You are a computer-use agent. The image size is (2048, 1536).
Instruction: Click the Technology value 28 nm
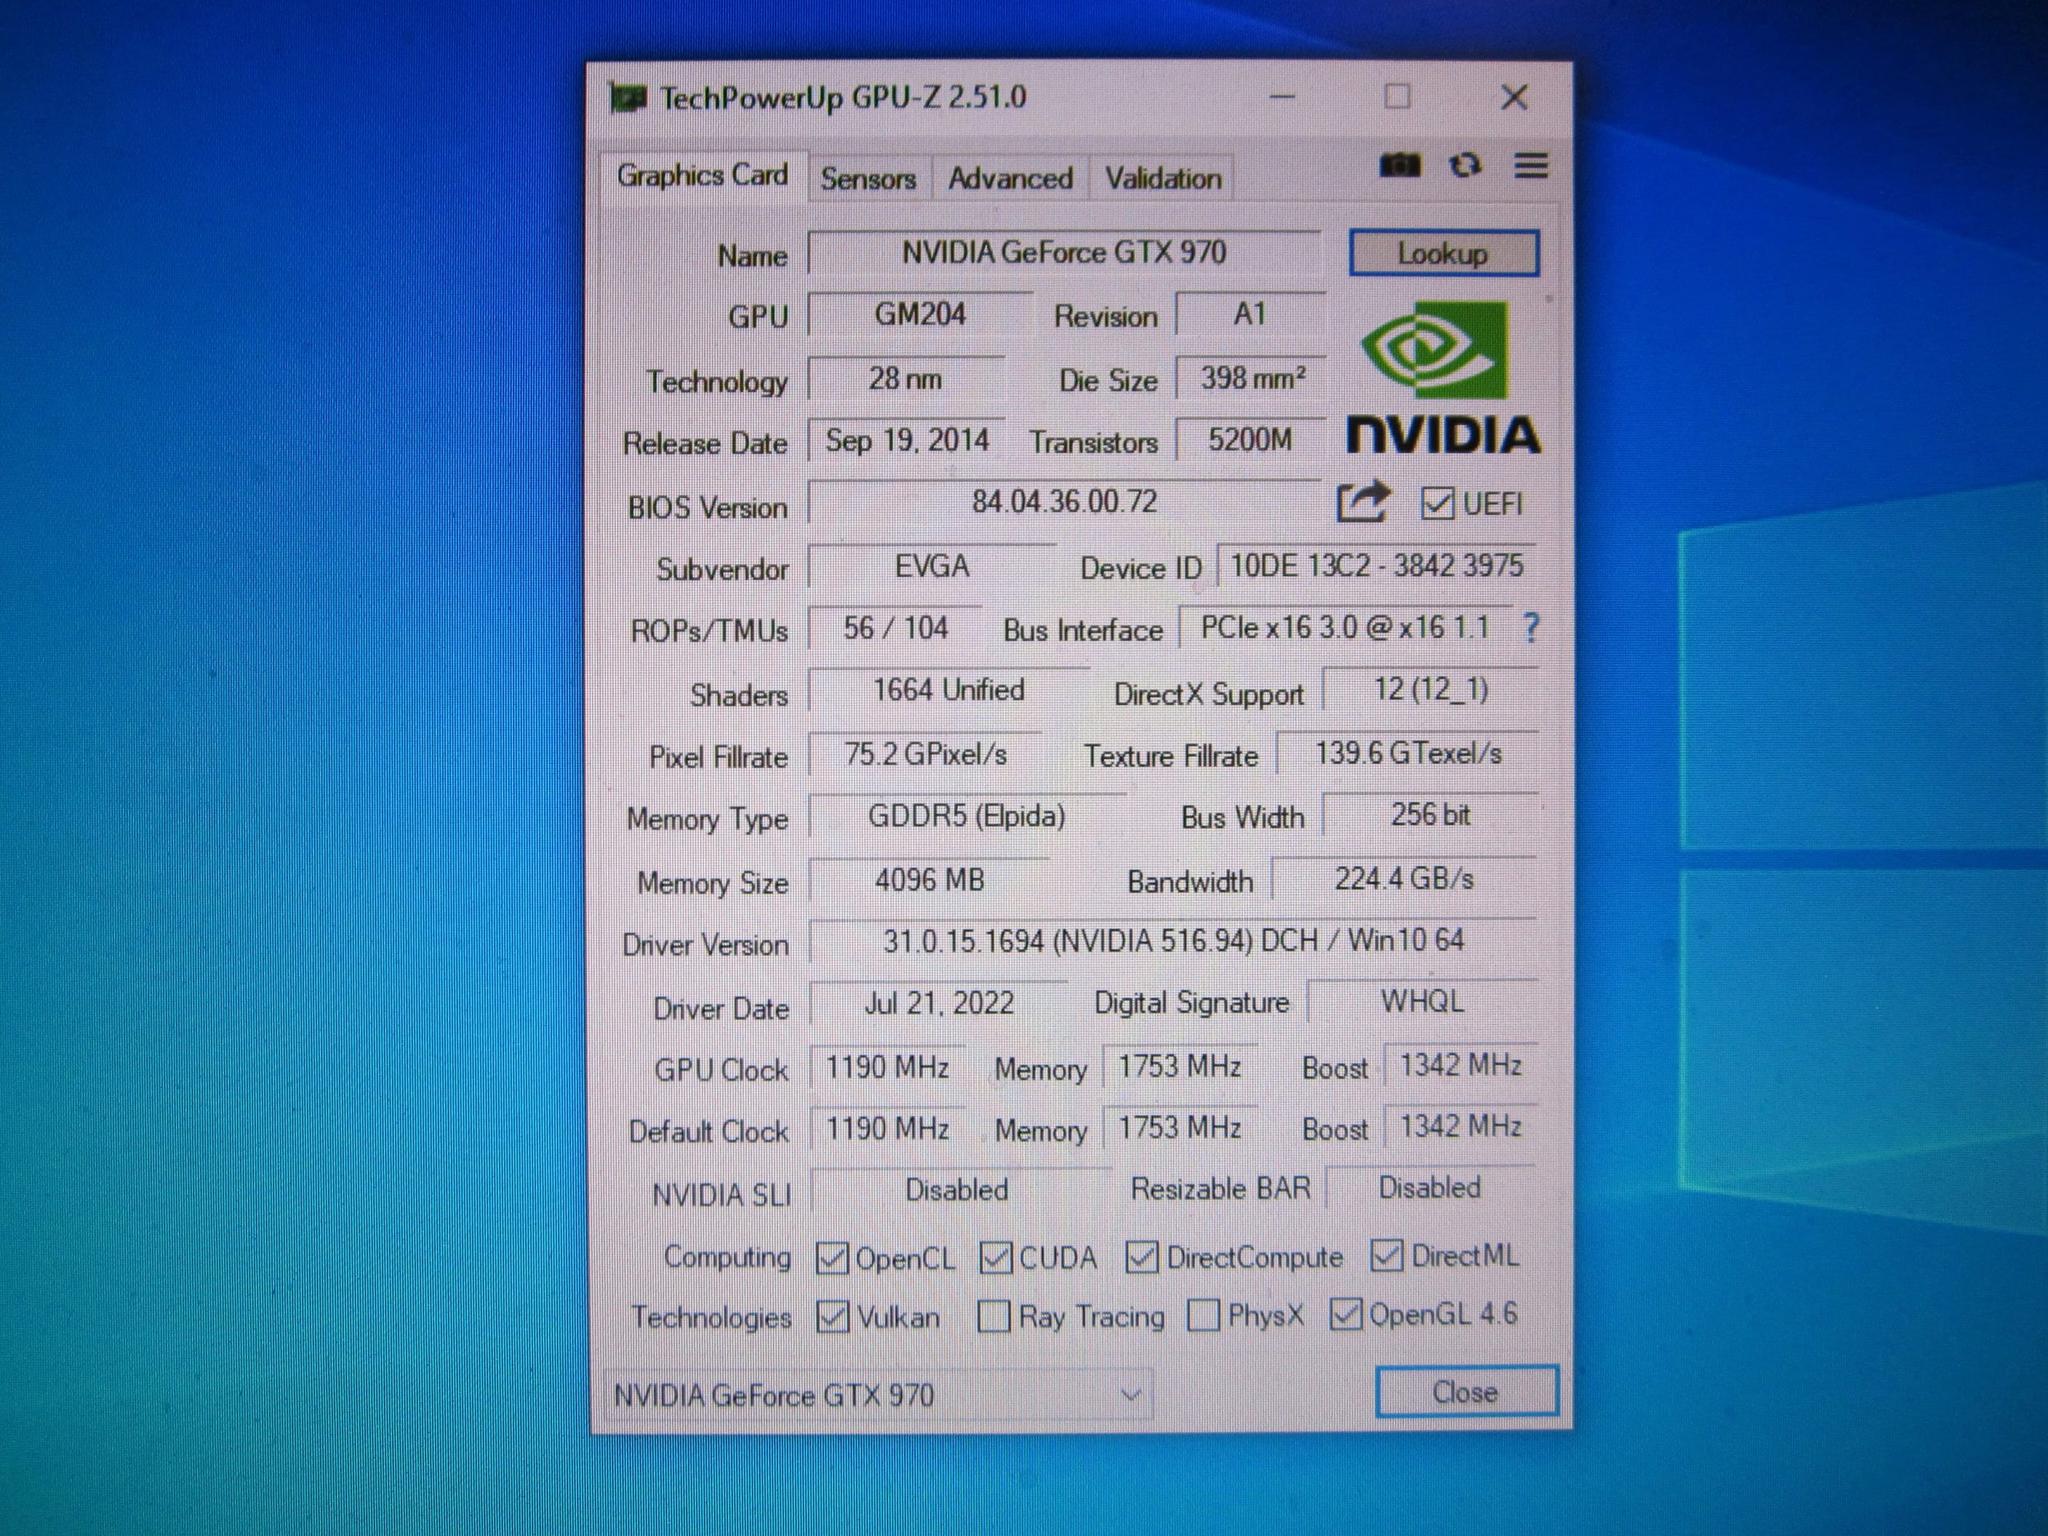click(906, 379)
